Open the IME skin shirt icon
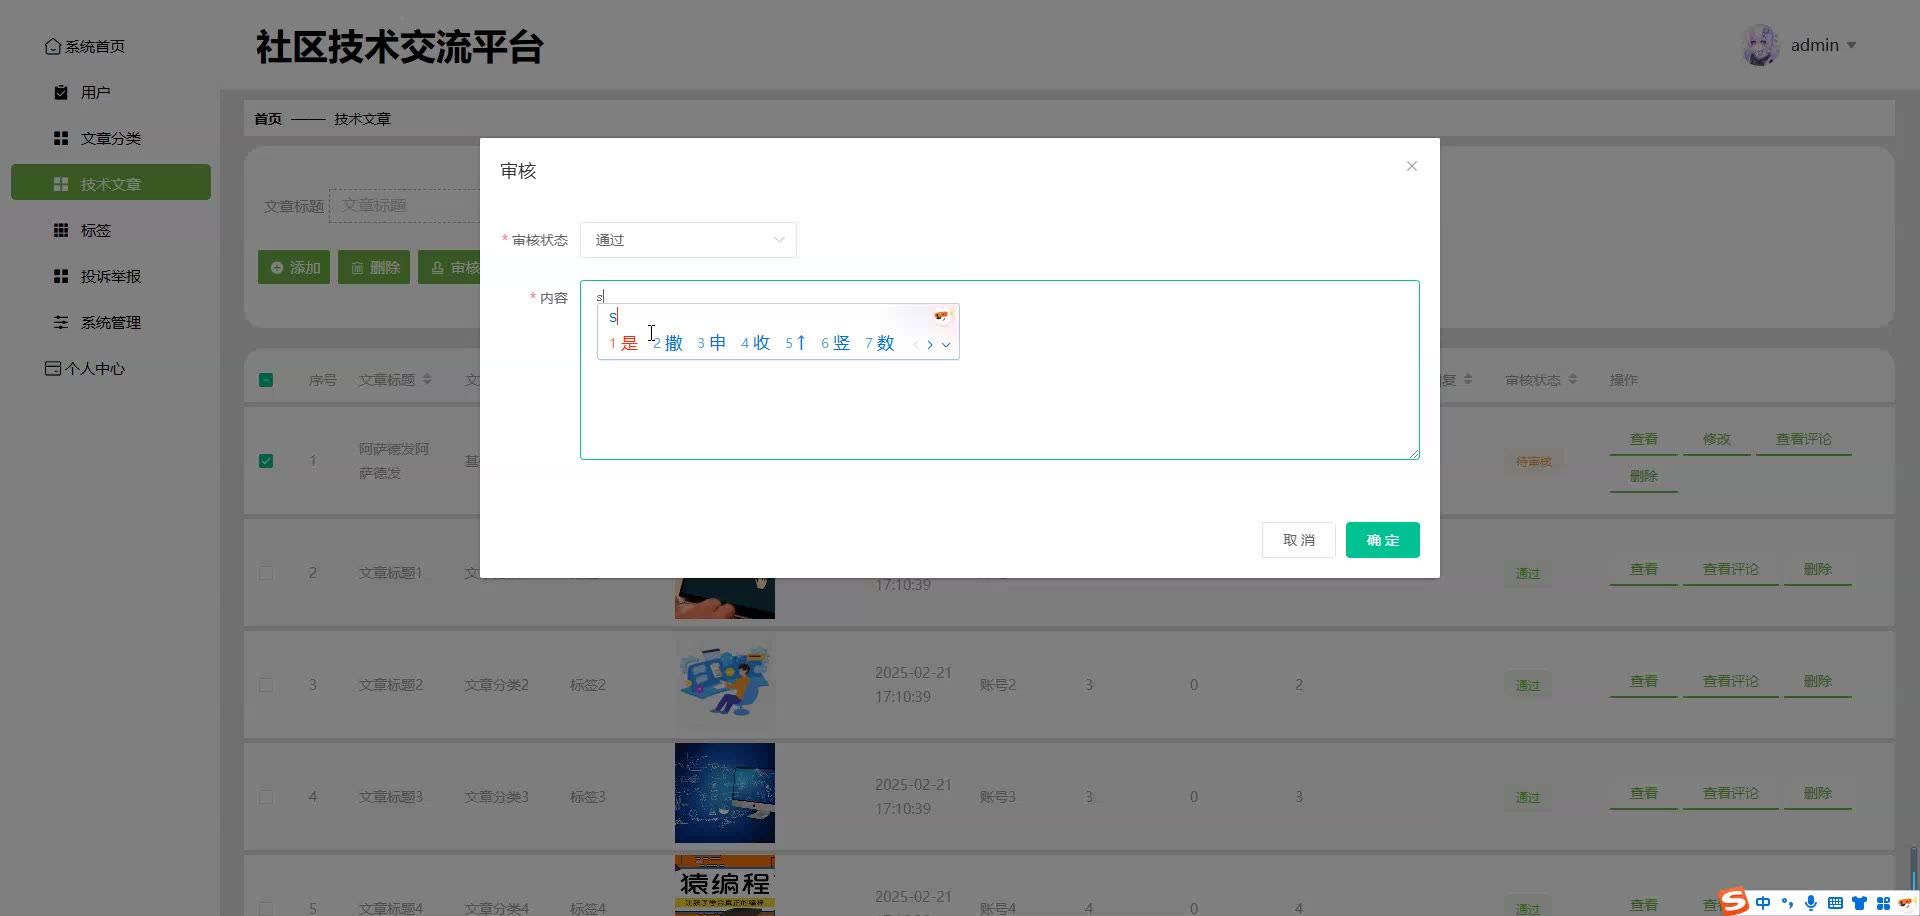The height and width of the screenshot is (916, 1920). pyautogui.click(x=1859, y=903)
